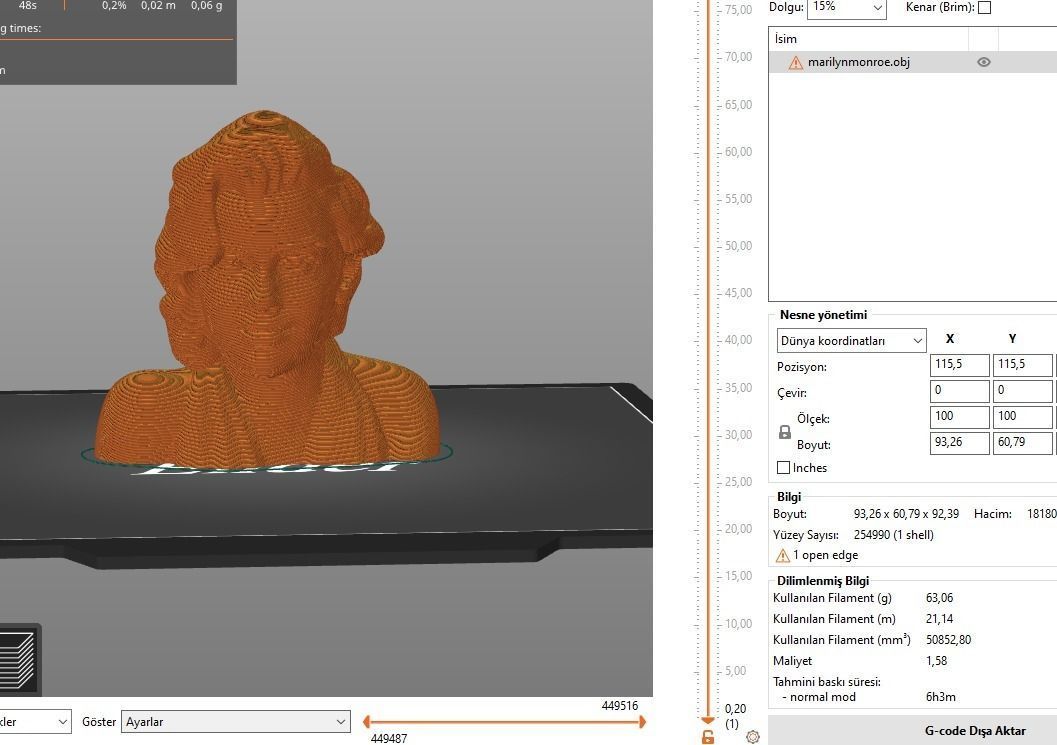This screenshot has height=745, width=1057.
Task: Toggle the orange padlock under the vertical slider
Action: pos(707,737)
